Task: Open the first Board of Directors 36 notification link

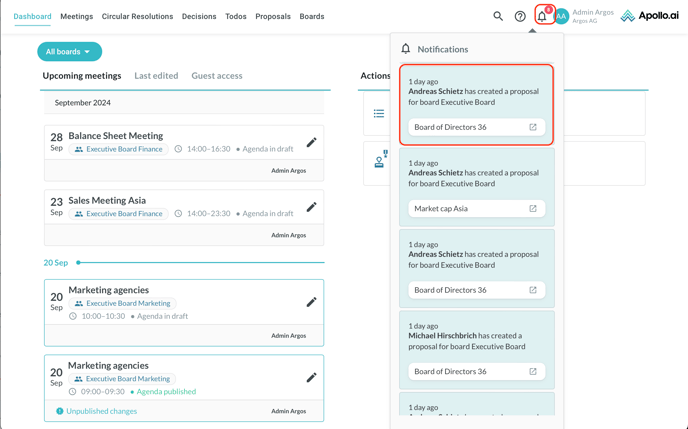Action: click(x=476, y=127)
